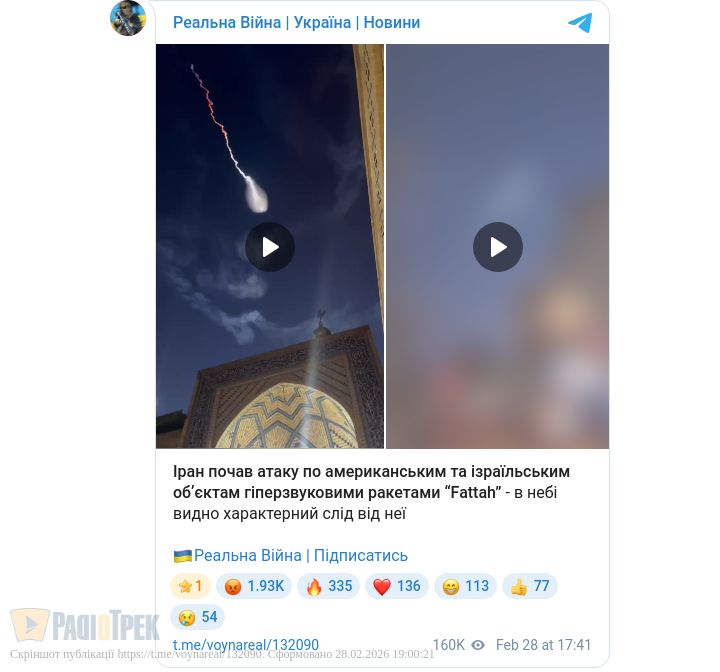Click the РадіоТрек watermark logo
Screen dimensions: 720x672
click(x=85, y=625)
